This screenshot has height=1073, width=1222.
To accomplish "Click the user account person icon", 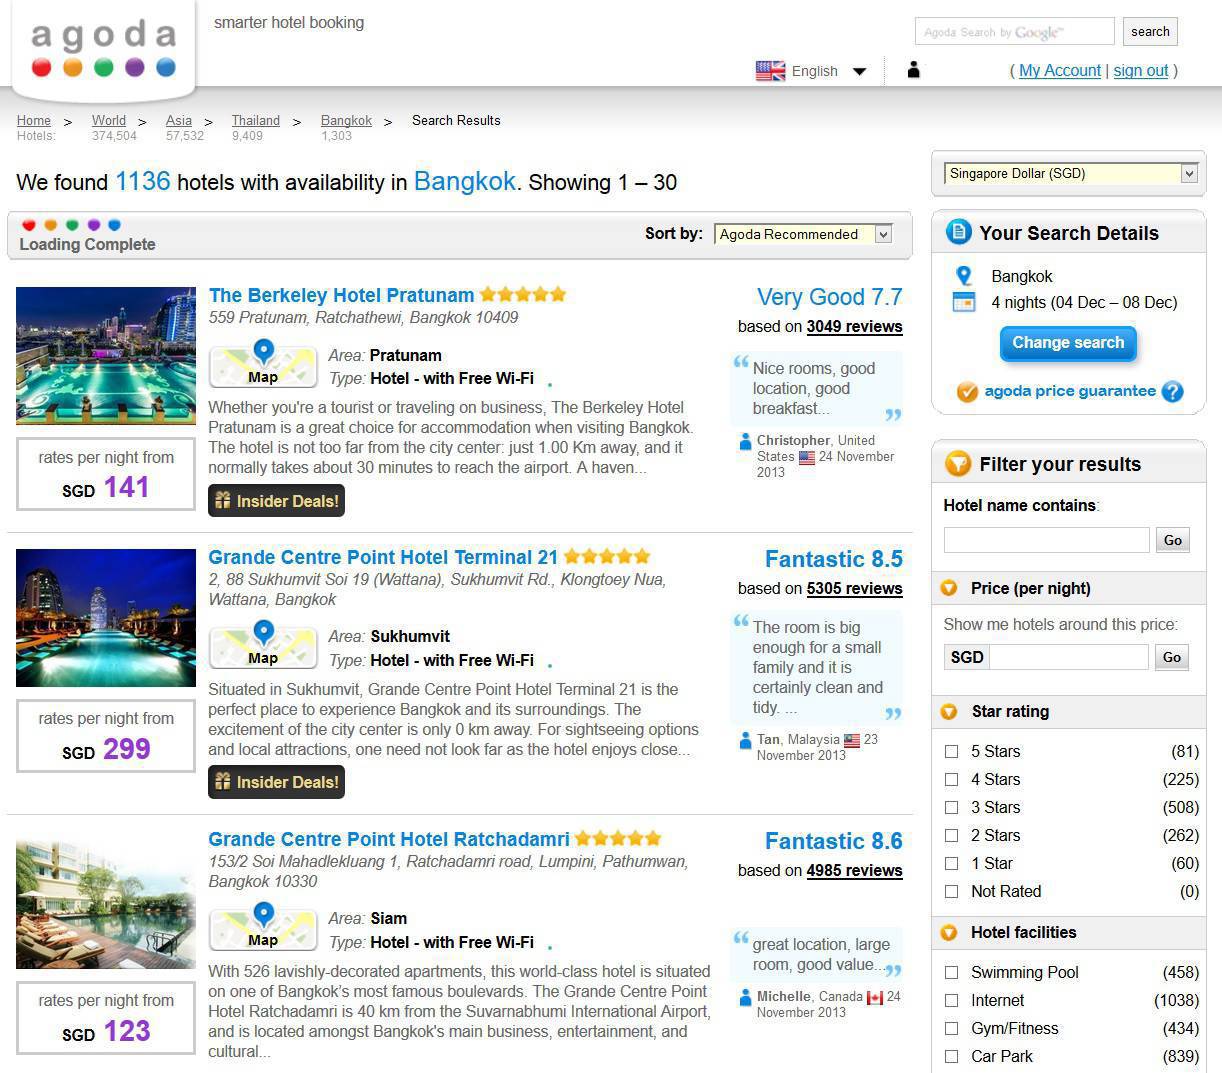I will click(x=913, y=70).
